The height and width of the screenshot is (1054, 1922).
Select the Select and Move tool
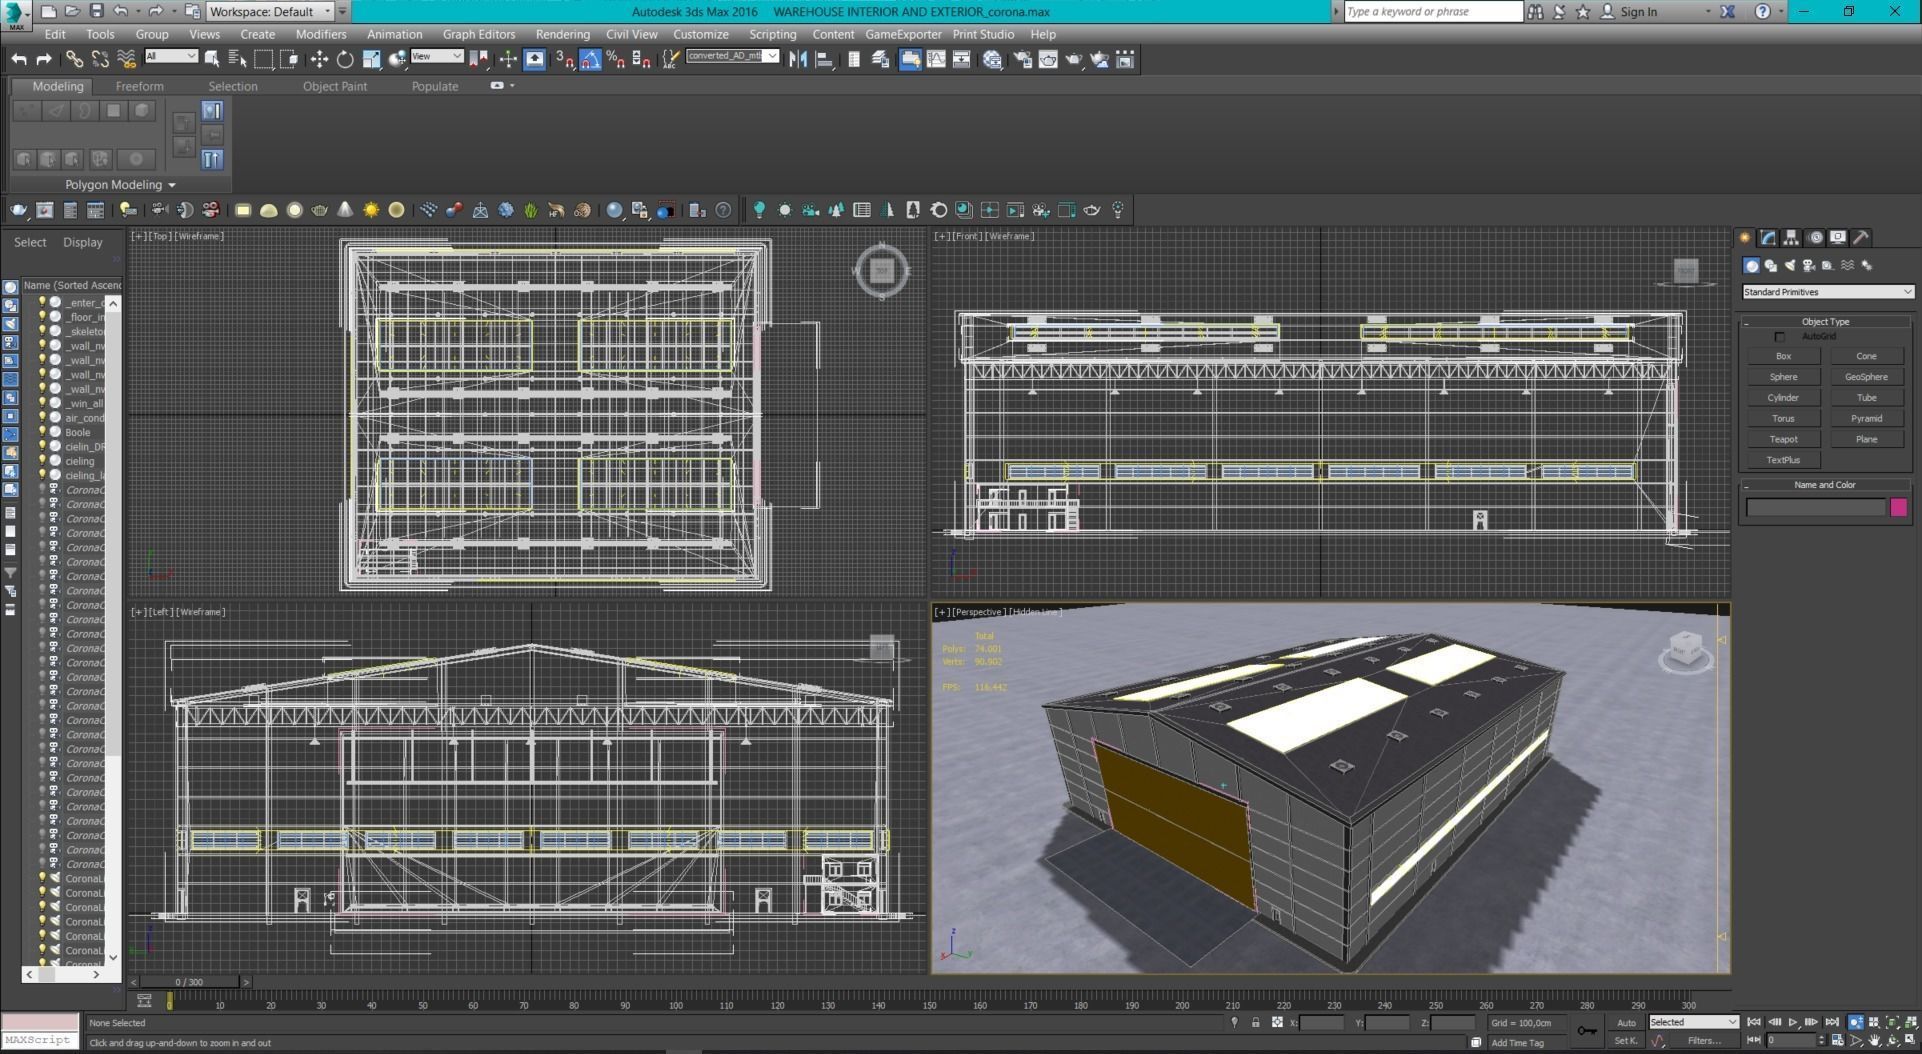point(319,60)
